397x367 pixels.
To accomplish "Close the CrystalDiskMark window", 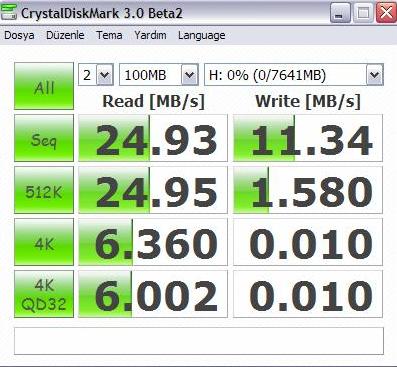I will click(x=386, y=13).
